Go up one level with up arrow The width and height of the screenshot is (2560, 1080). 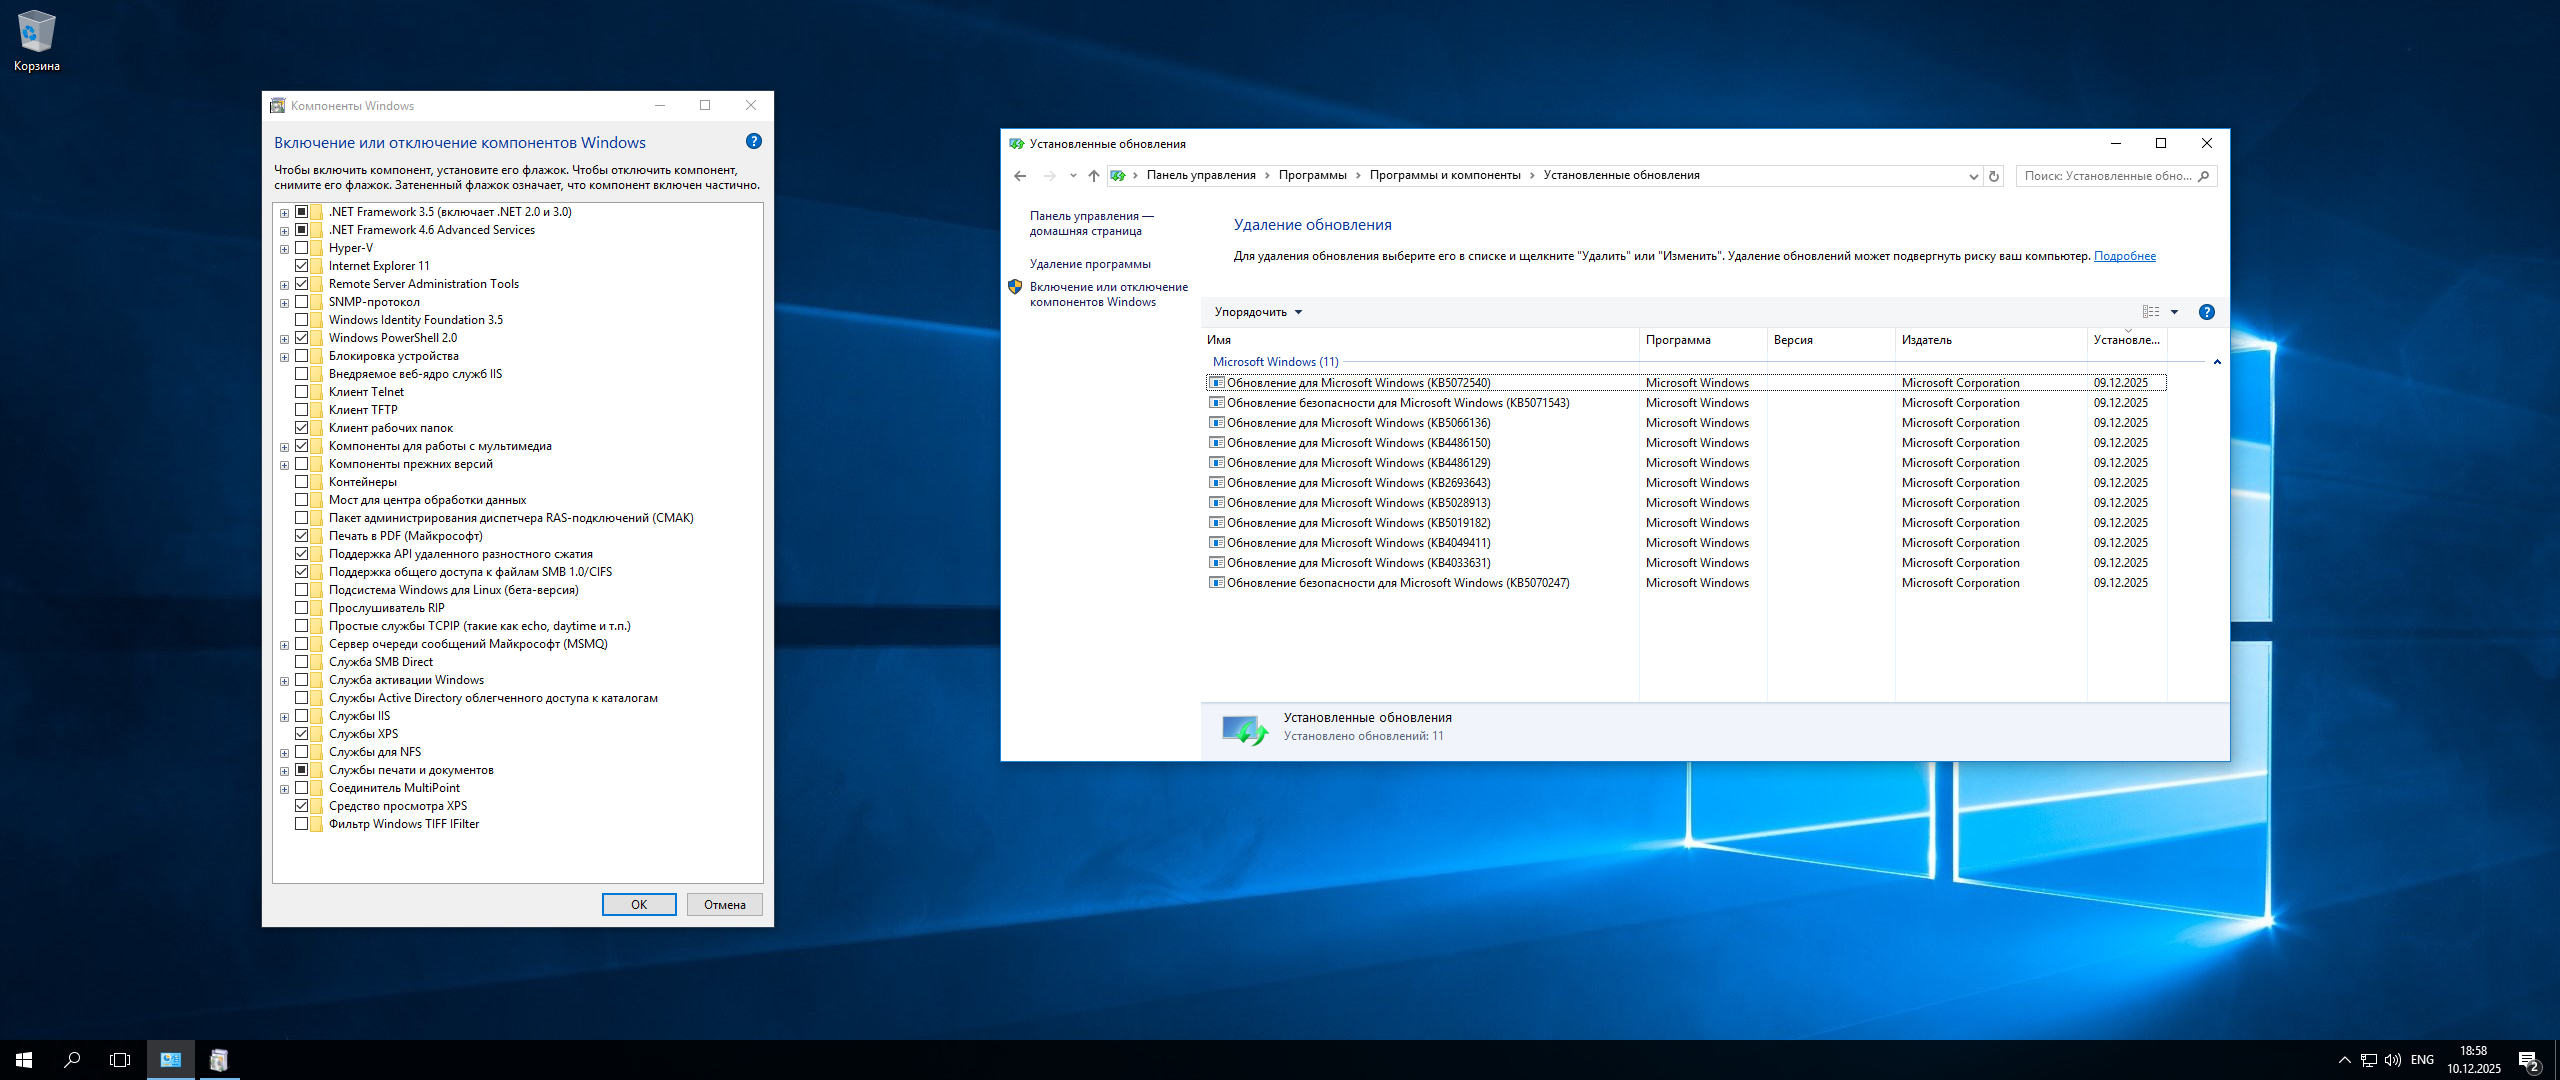click(x=1093, y=176)
